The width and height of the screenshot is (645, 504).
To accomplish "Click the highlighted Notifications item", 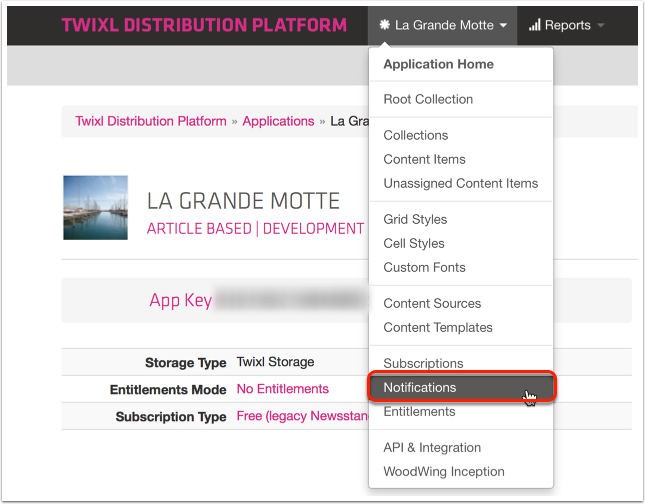I will tap(461, 387).
